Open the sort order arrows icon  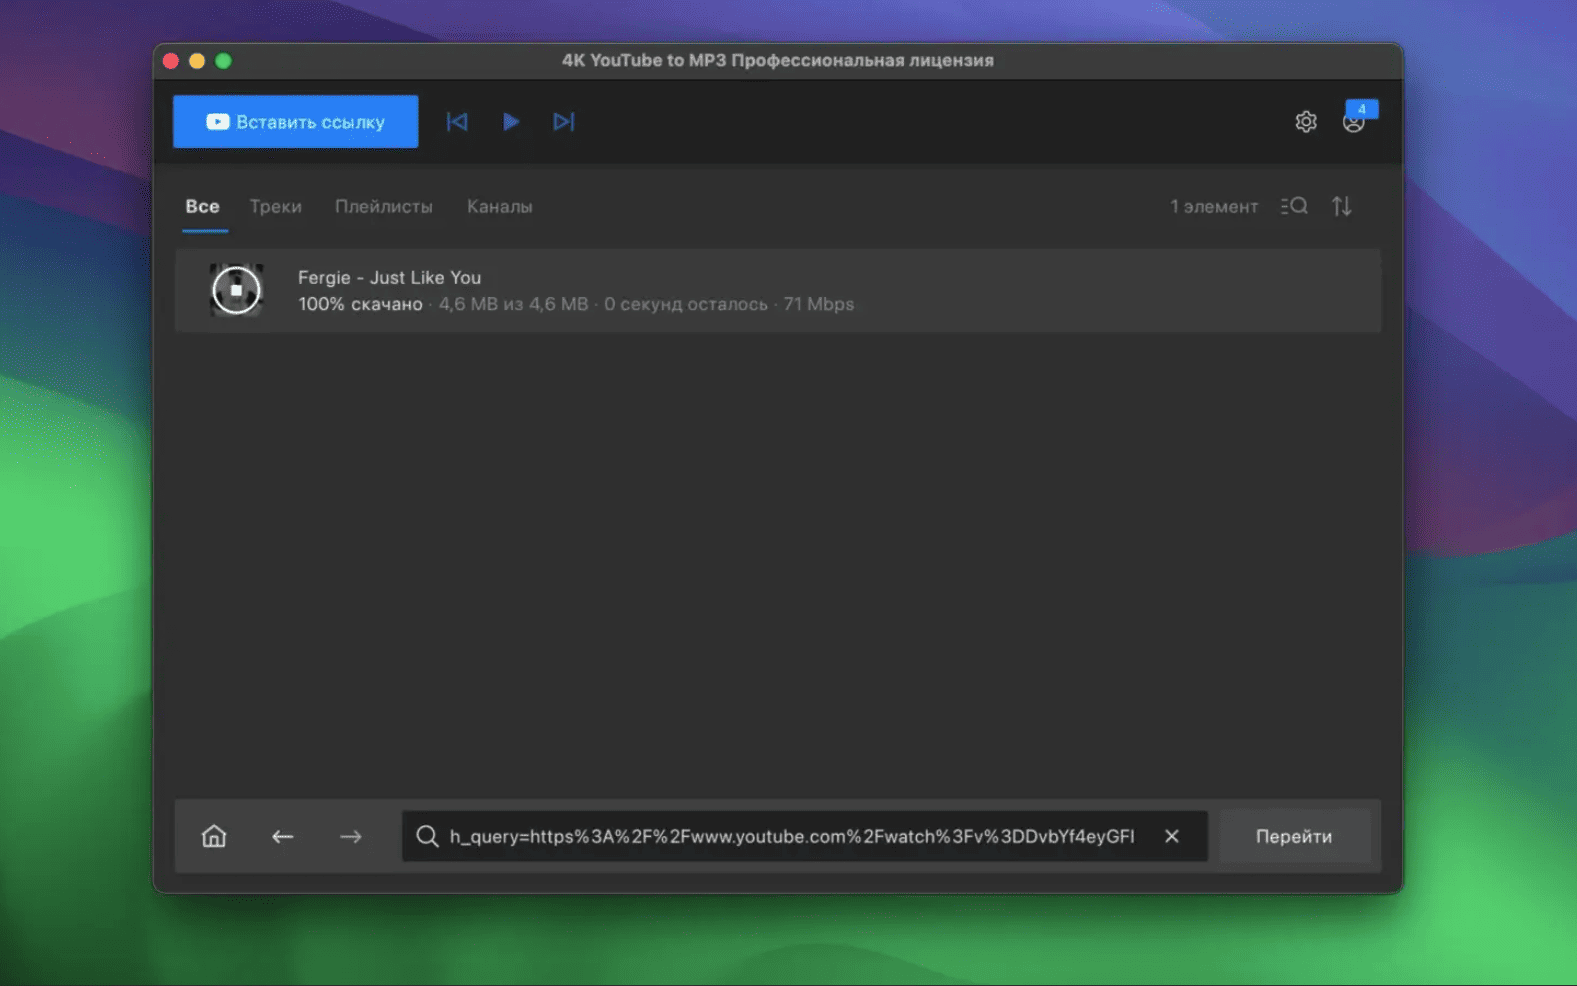point(1342,206)
